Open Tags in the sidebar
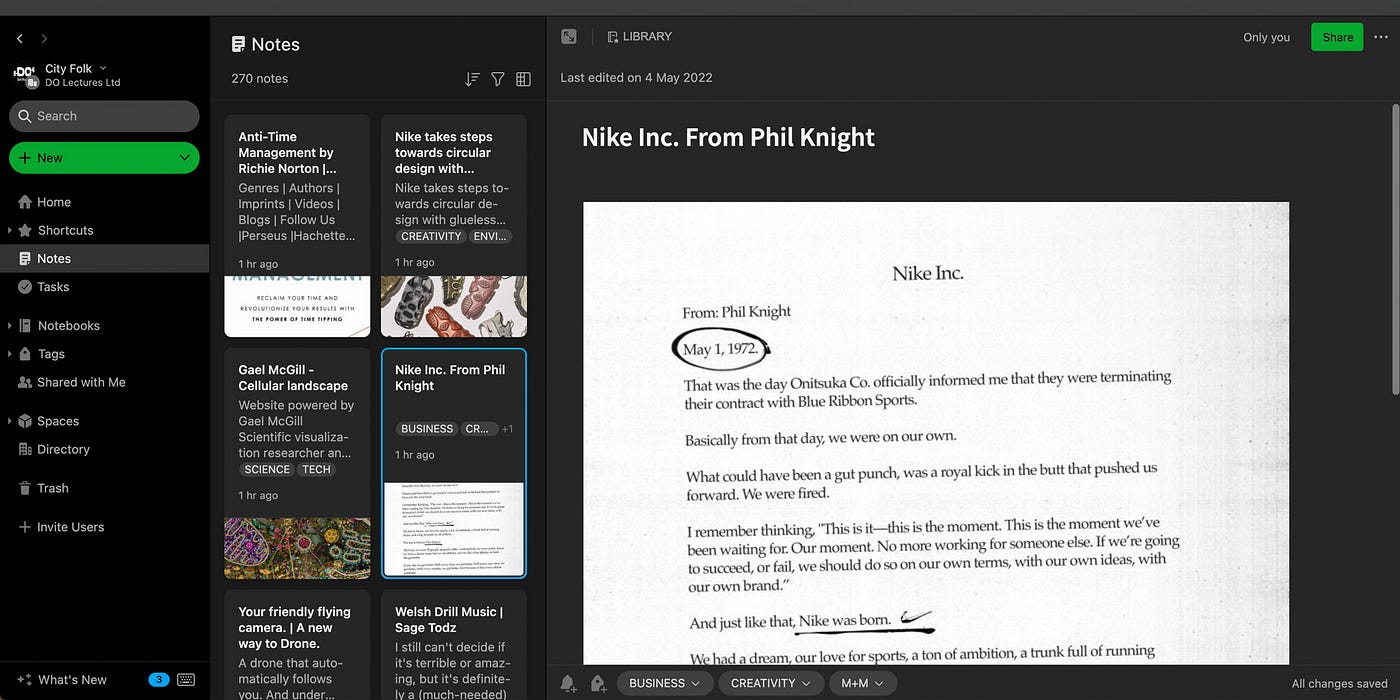 [51, 354]
